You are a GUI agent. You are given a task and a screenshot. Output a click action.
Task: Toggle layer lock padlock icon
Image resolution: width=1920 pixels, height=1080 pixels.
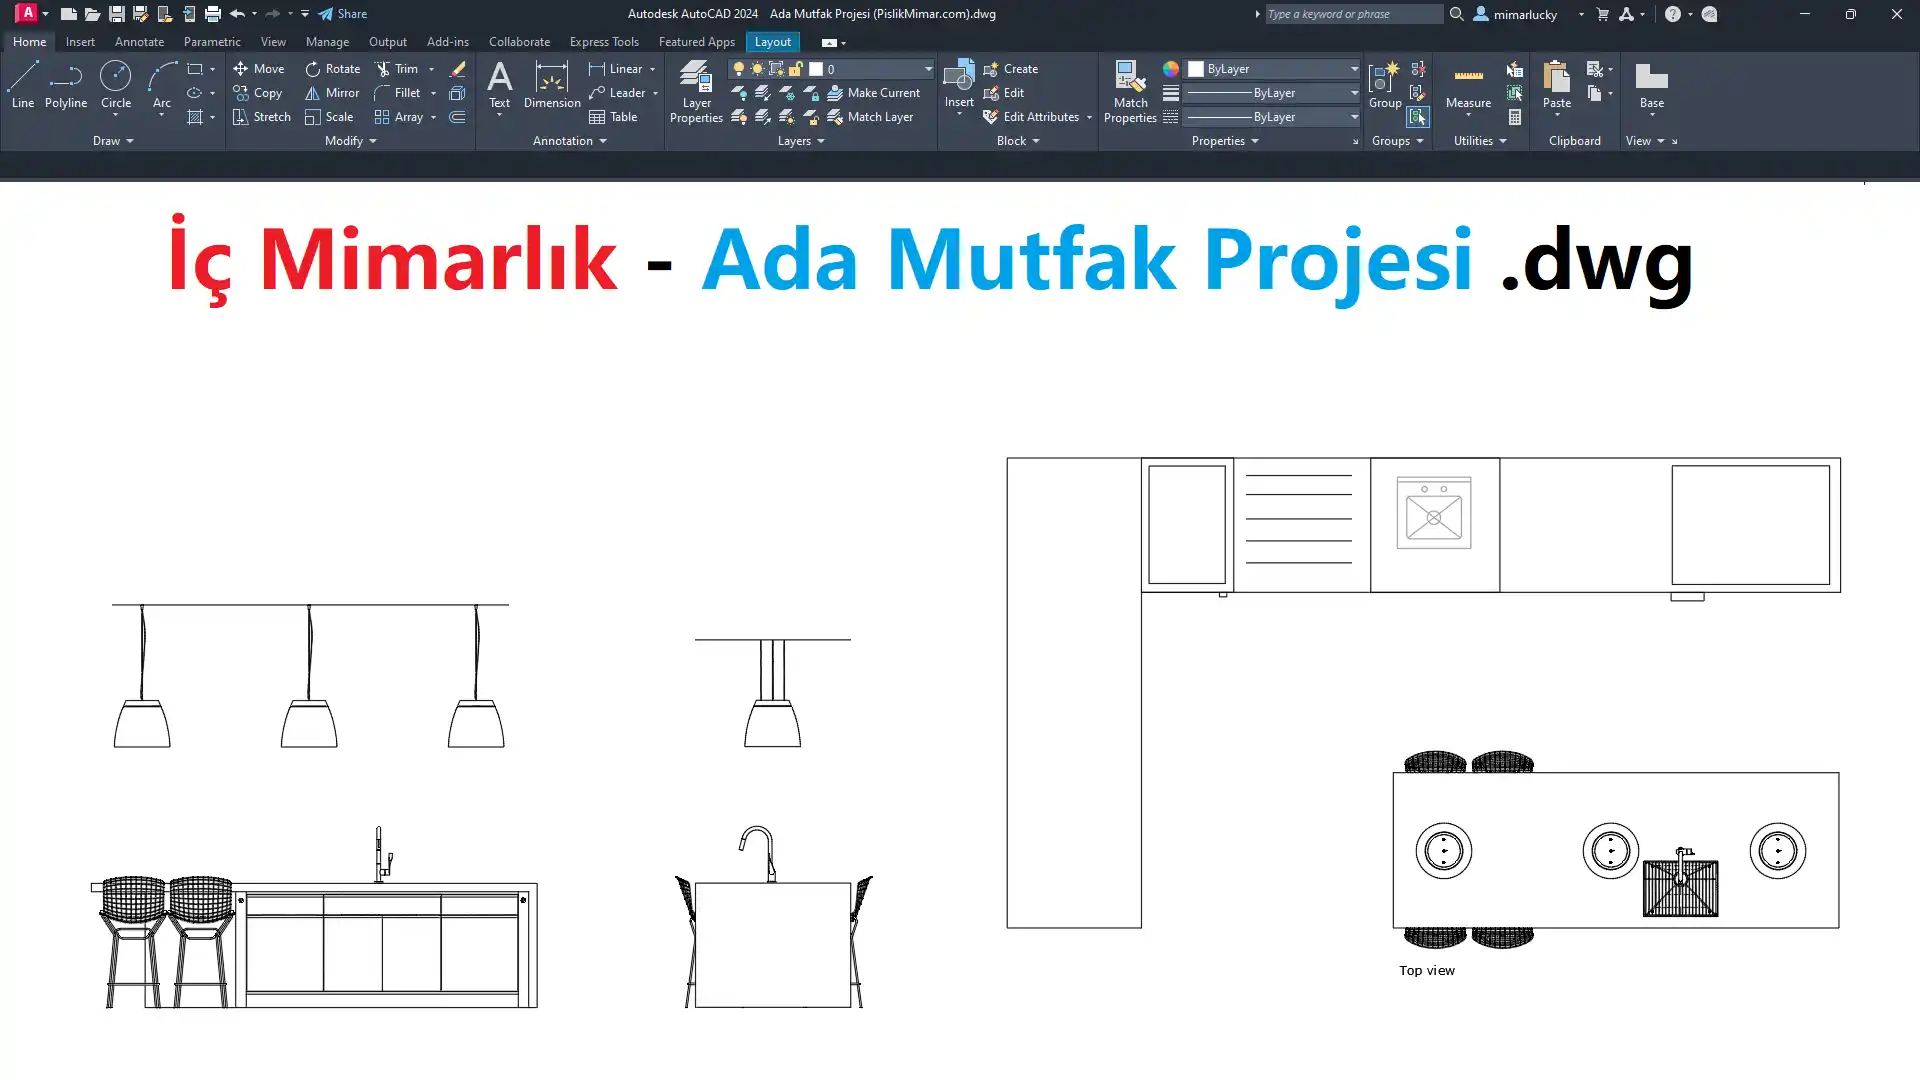tap(796, 69)
